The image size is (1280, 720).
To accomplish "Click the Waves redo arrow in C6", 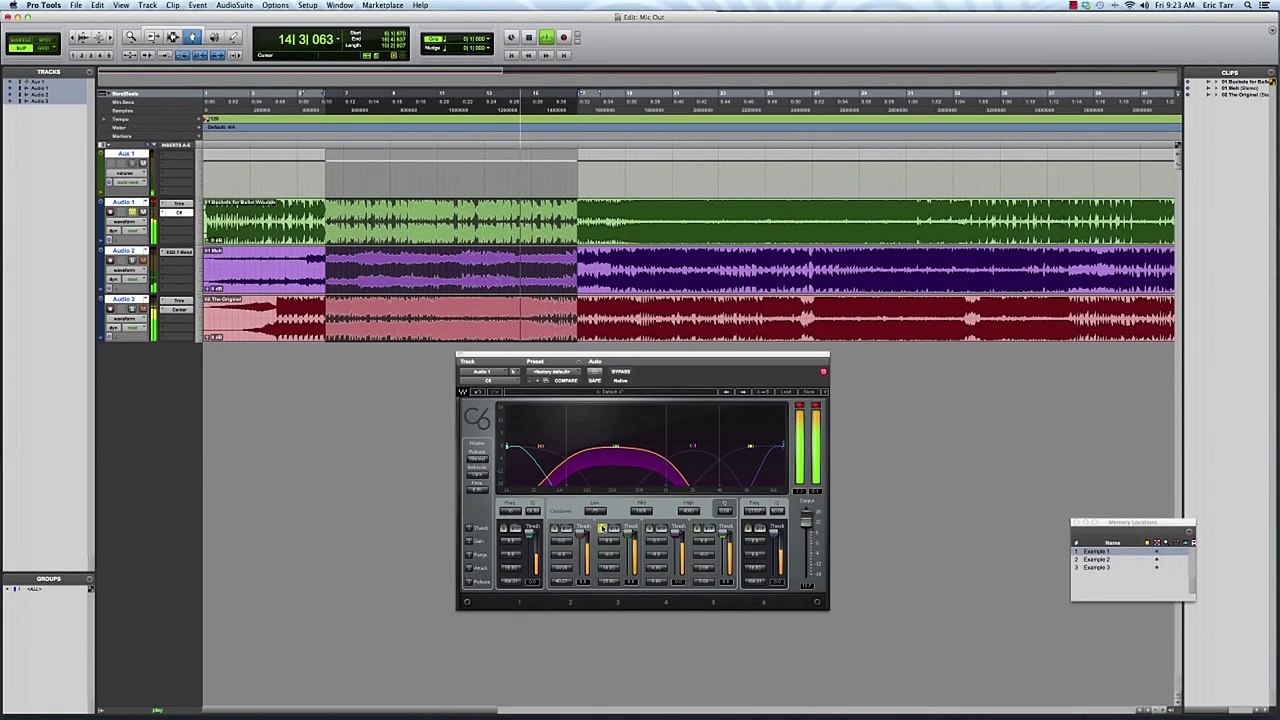I will pyautogui.click(x=495, y=392).
